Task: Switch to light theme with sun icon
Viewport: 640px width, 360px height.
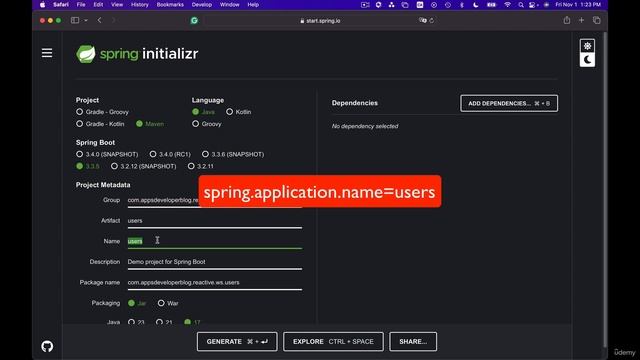Action: (587, 46)
